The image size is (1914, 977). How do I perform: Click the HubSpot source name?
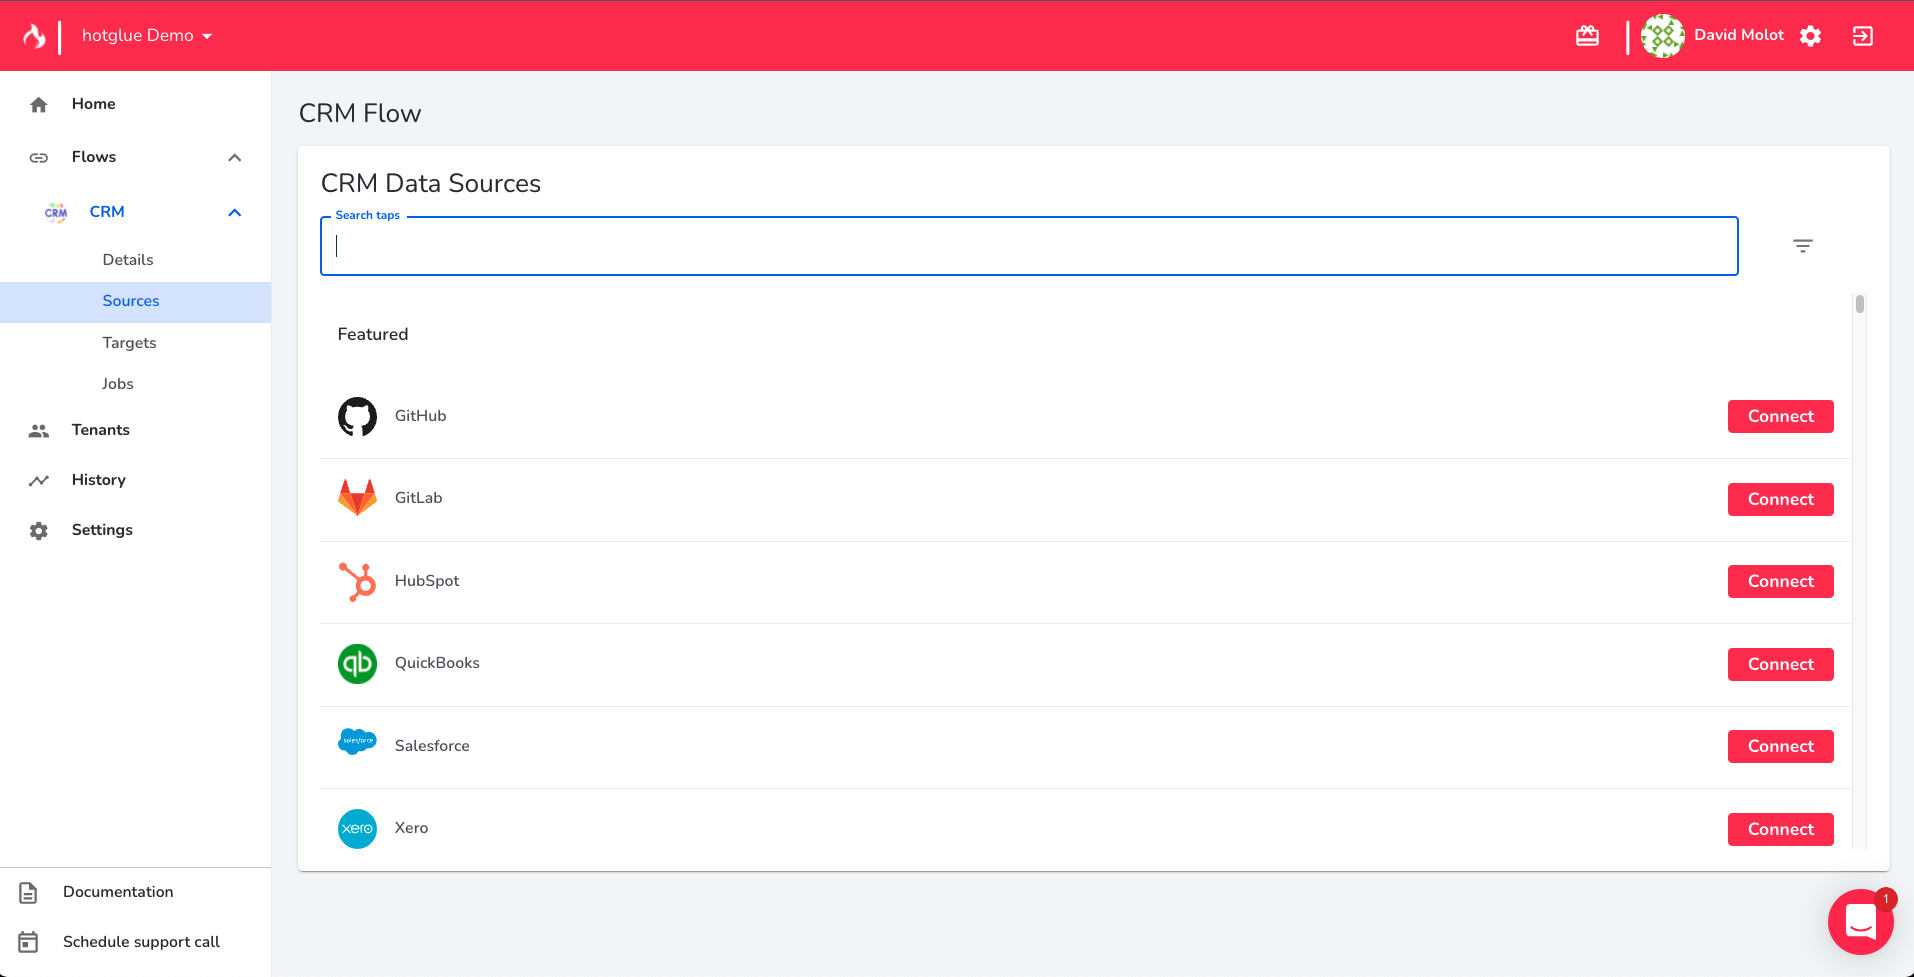coord(427,581)
